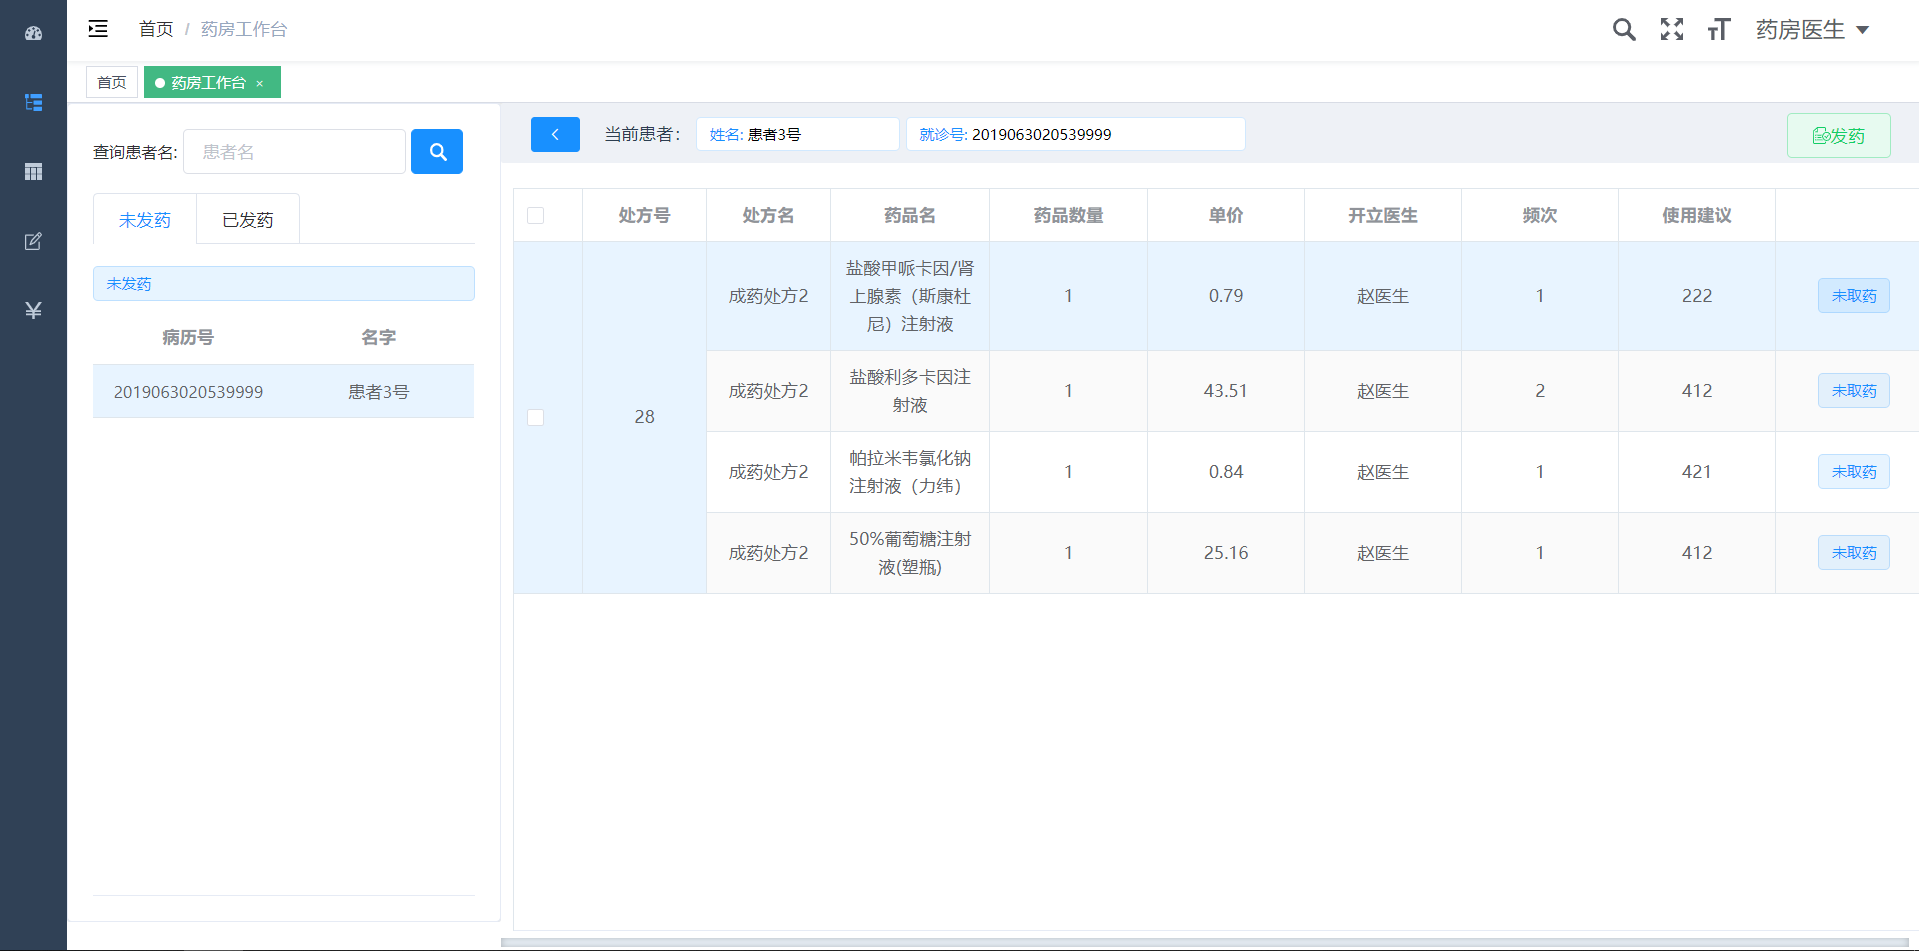1919x951 pixels.
Task: Click the prescription number 28 cell
Action: click(x=644, y=417)
